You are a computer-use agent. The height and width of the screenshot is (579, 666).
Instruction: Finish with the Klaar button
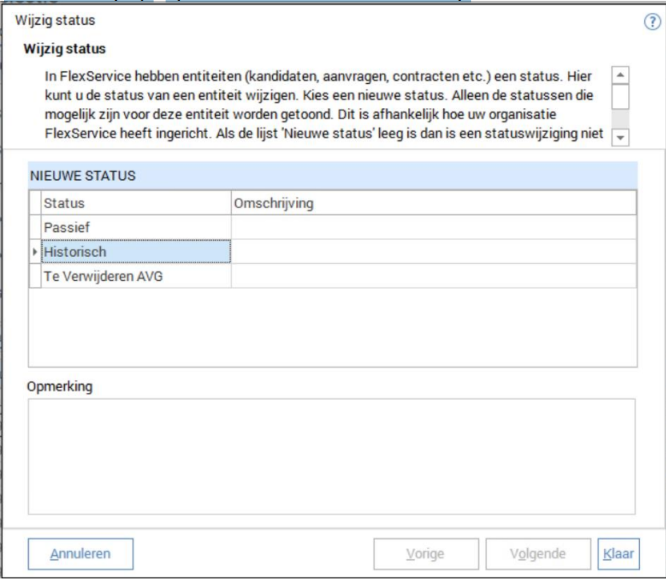[618, 553]
